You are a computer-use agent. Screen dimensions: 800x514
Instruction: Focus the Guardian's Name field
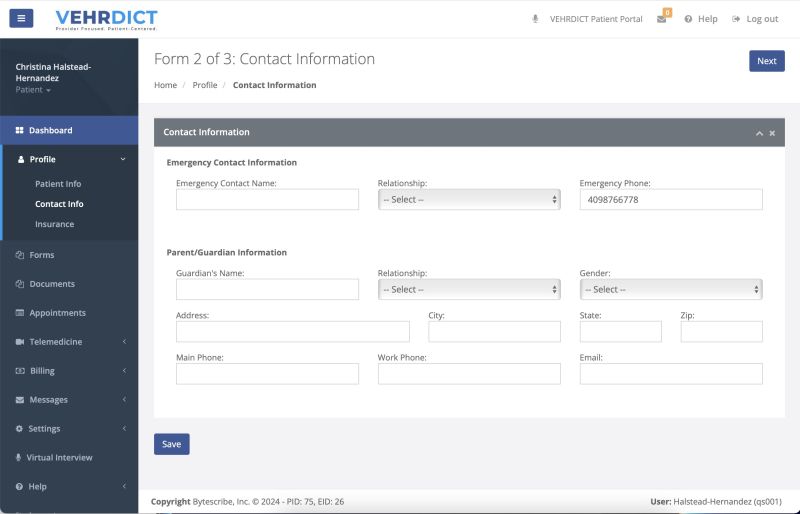point(267,289)
